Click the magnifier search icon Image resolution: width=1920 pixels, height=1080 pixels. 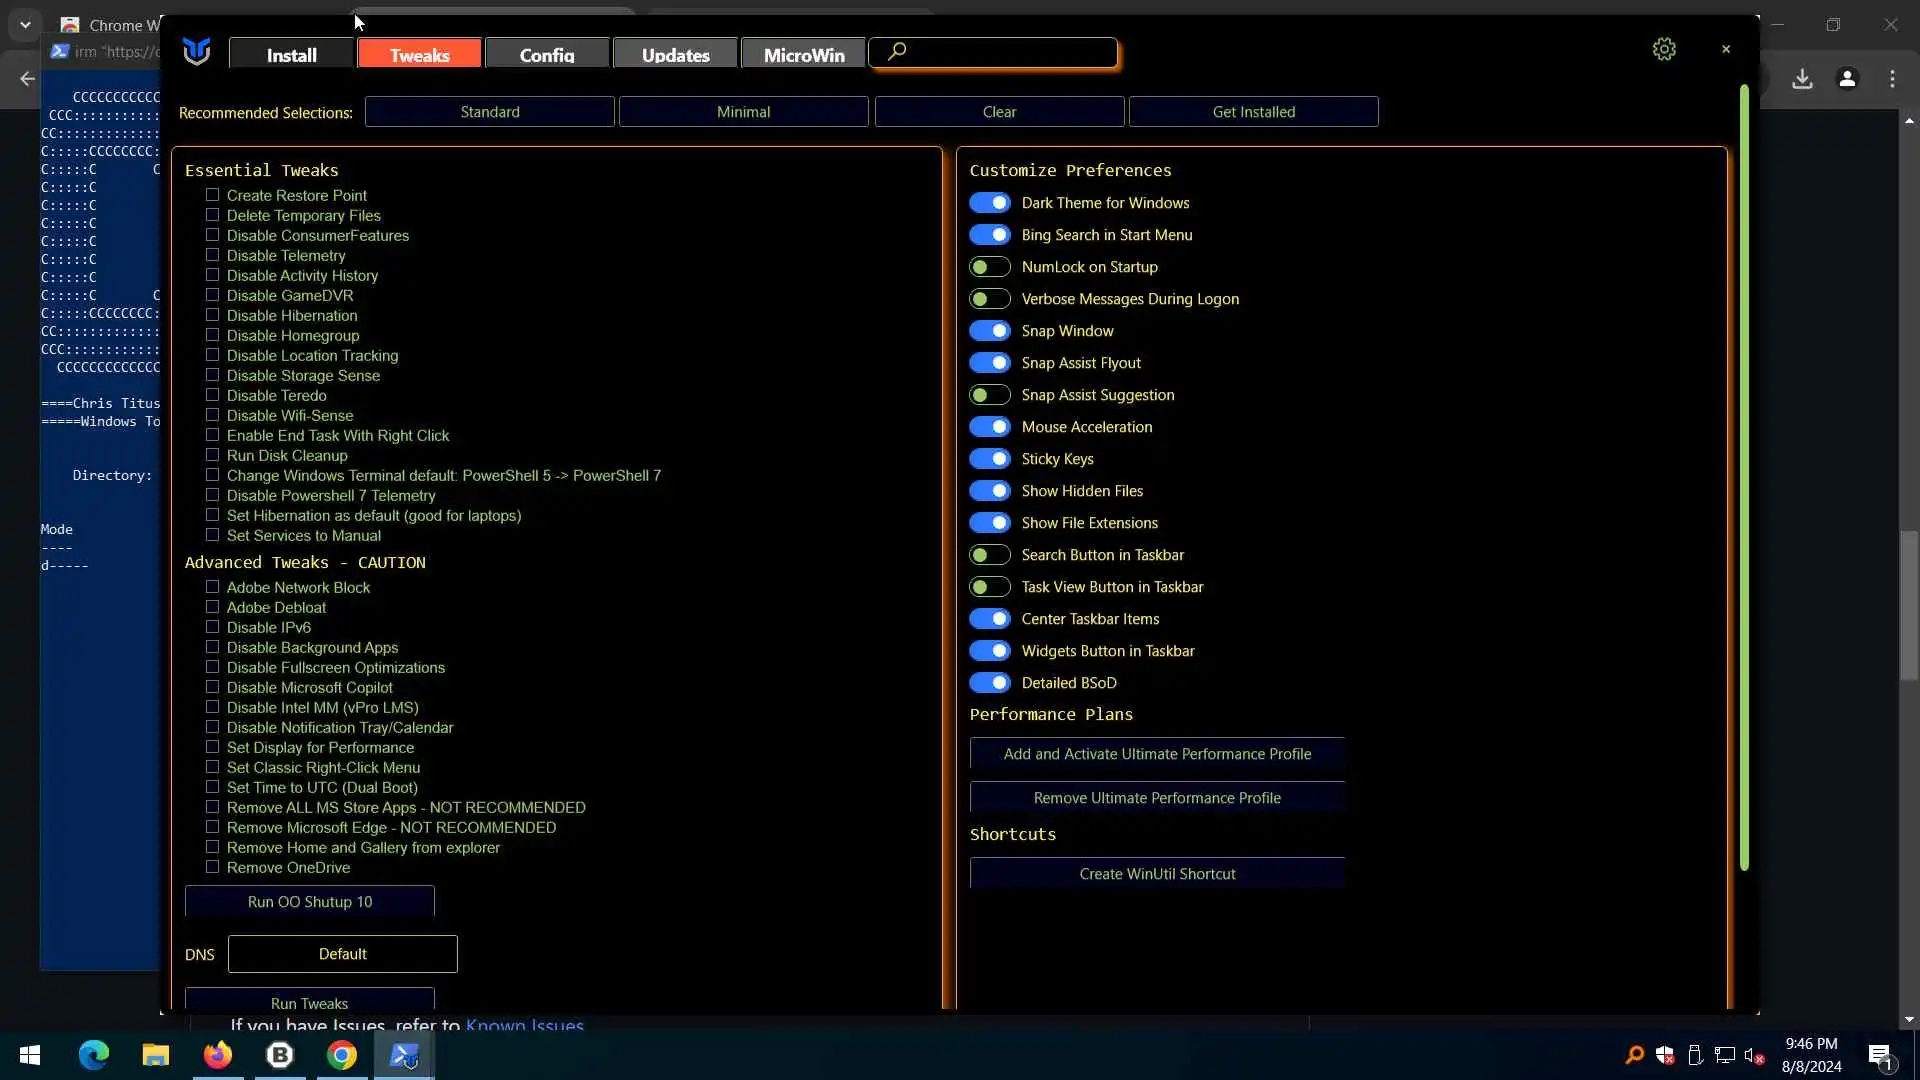[x=897, y=51]
